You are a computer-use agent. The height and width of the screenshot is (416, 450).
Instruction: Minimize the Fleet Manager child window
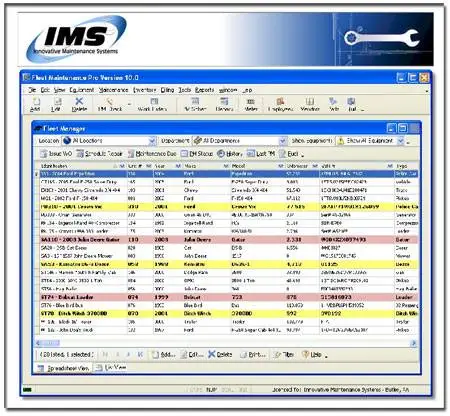click(x=392, y=128)
